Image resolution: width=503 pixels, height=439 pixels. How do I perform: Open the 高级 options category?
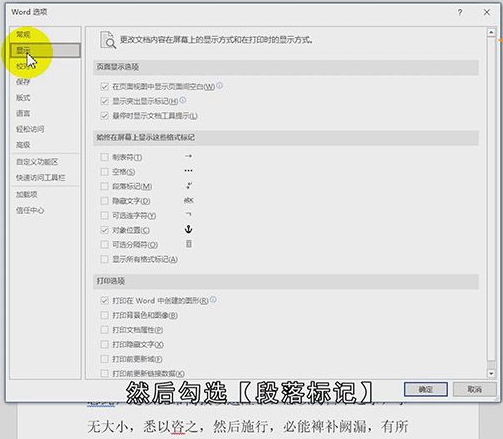click(x=23, y=145)
